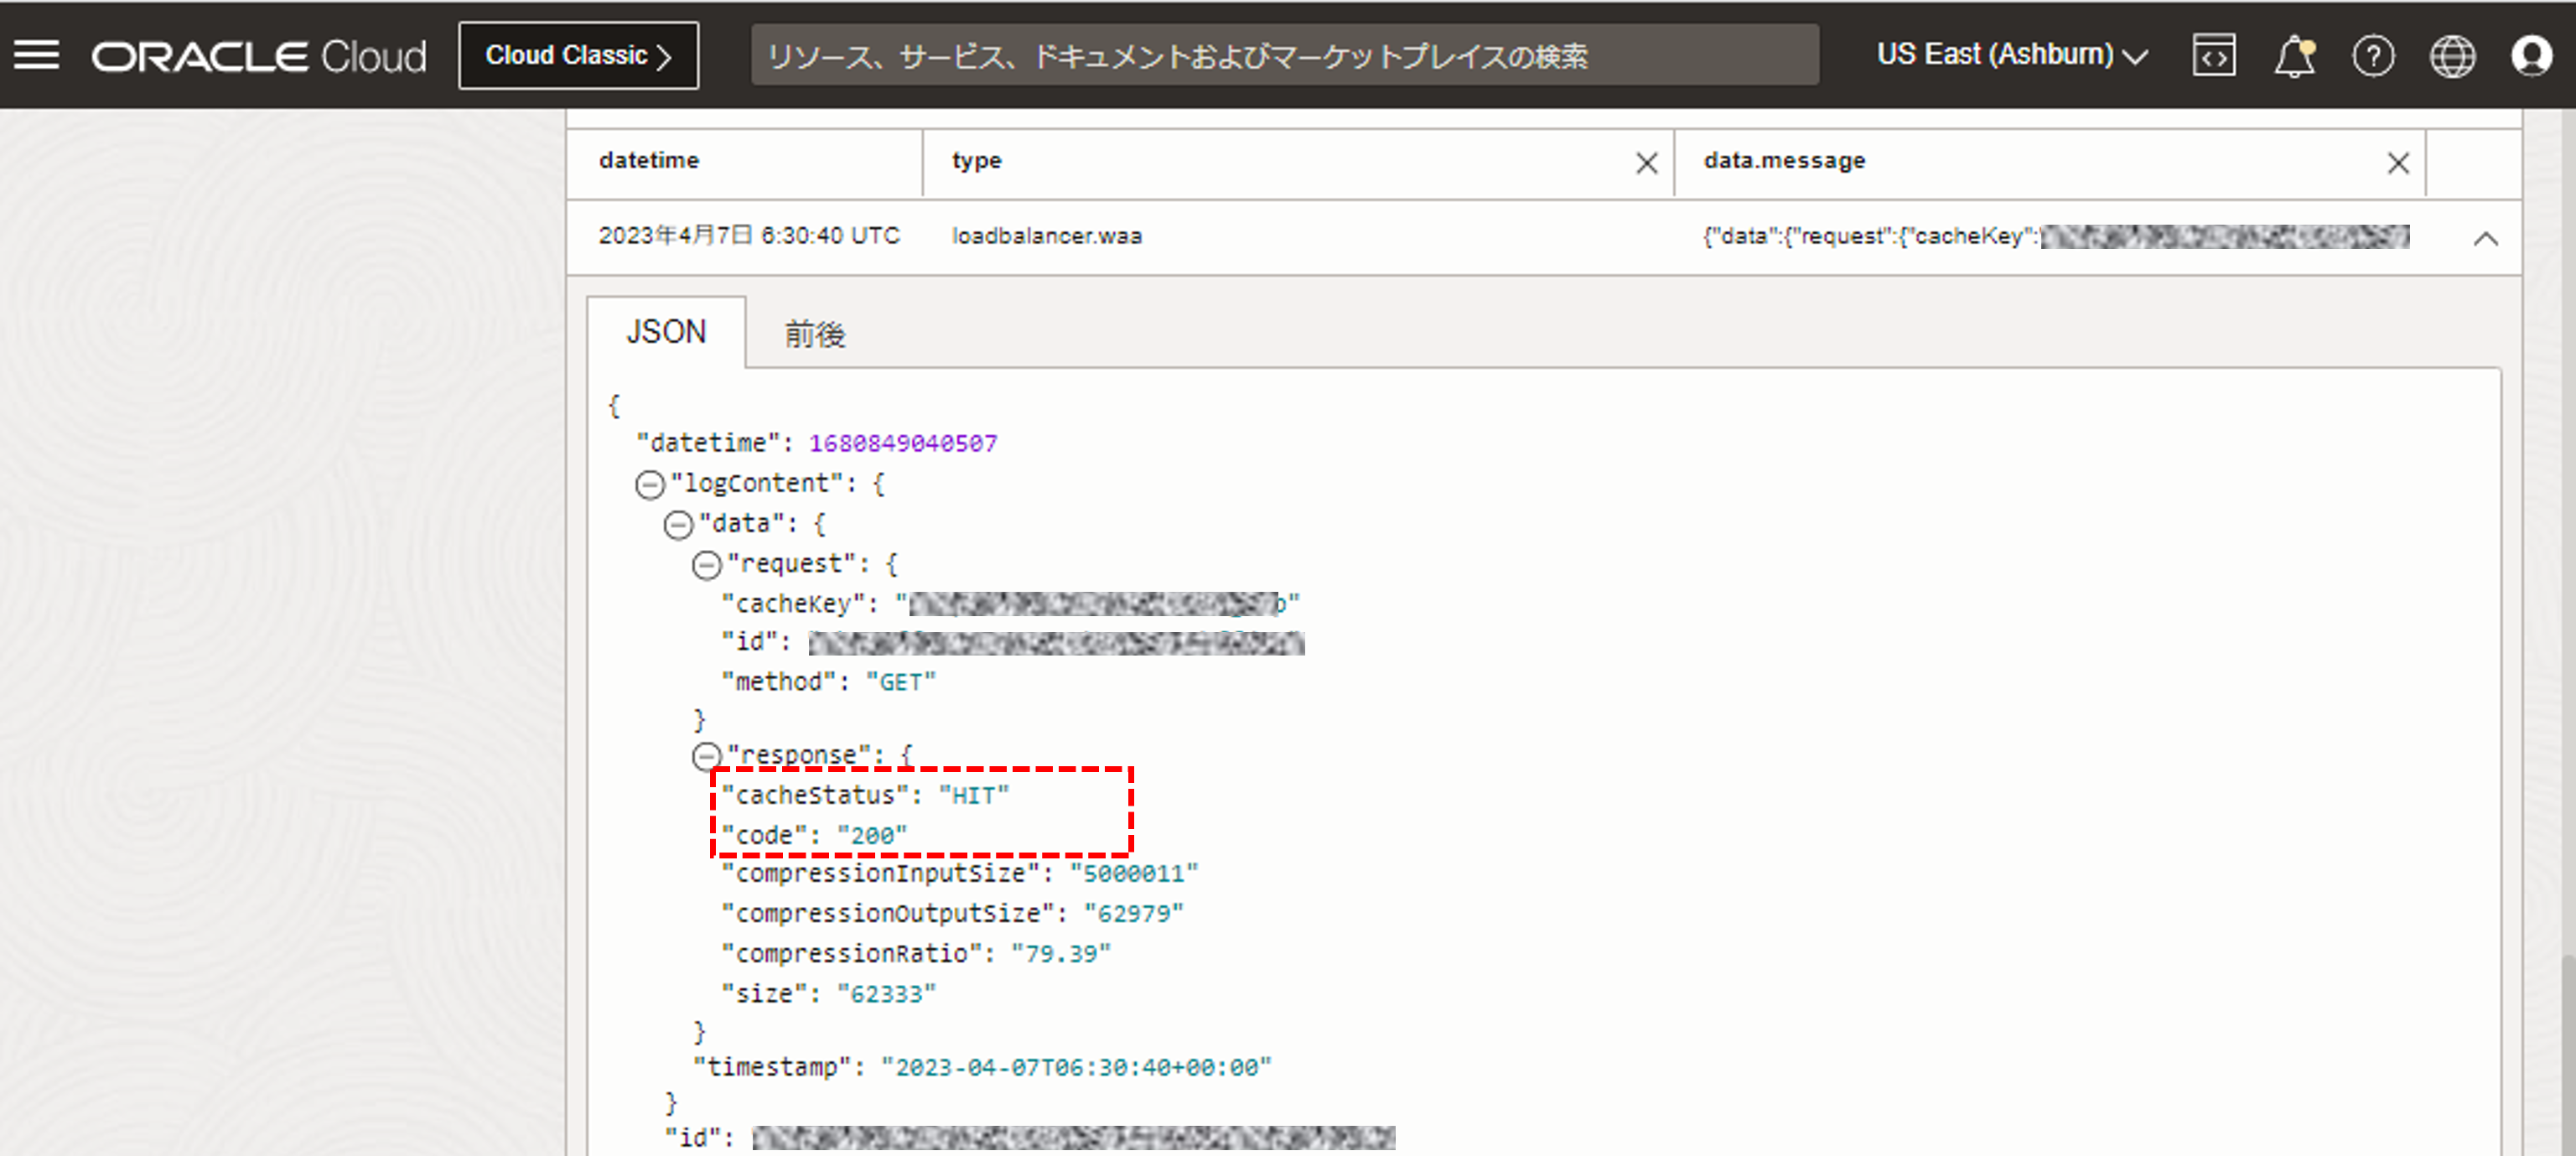Open the user profile avatar
2576x1156 pixels.
[2531, 56]
